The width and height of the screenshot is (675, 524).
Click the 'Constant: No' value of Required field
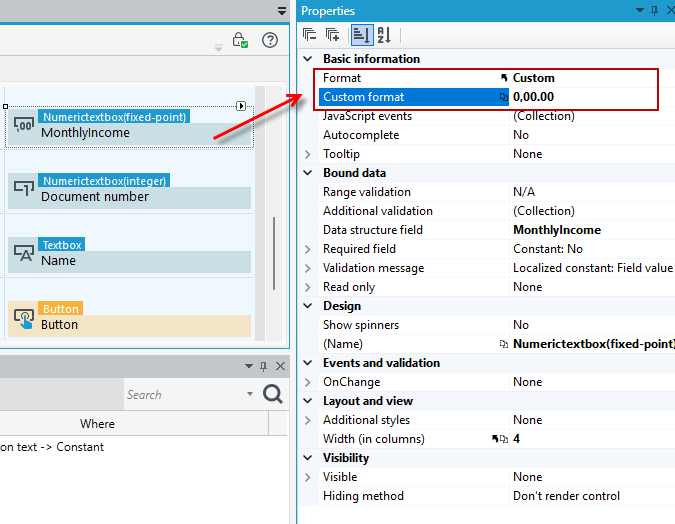(548, 249)
